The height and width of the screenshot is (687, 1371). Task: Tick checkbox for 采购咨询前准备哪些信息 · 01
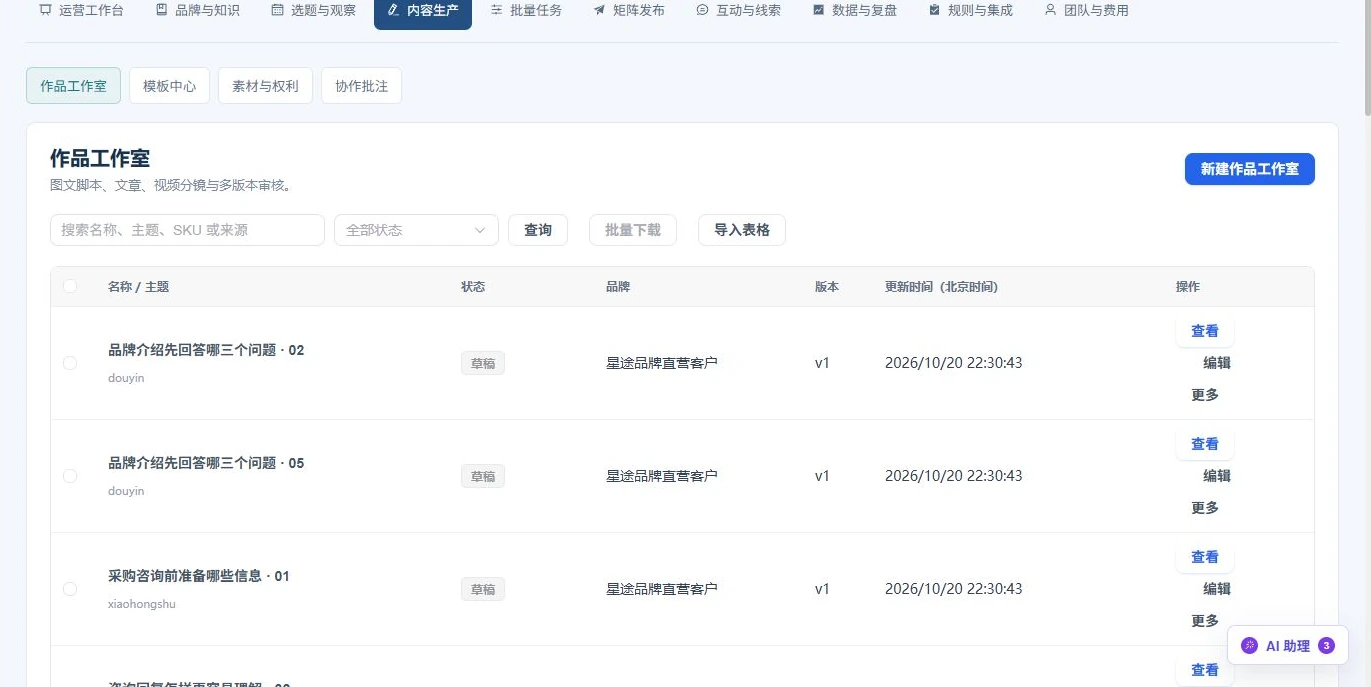70,589
